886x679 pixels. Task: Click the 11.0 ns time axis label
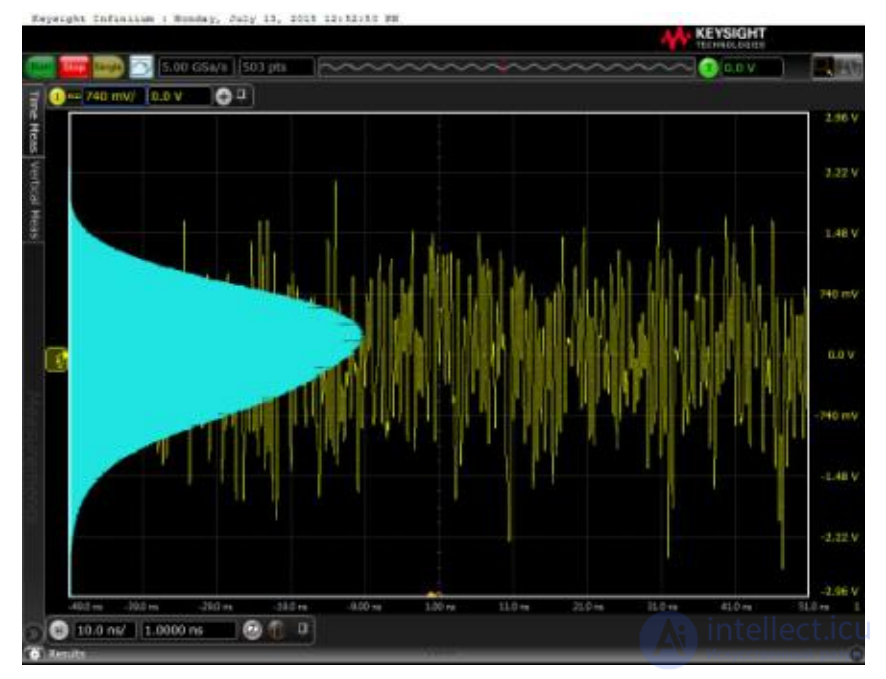514,607
